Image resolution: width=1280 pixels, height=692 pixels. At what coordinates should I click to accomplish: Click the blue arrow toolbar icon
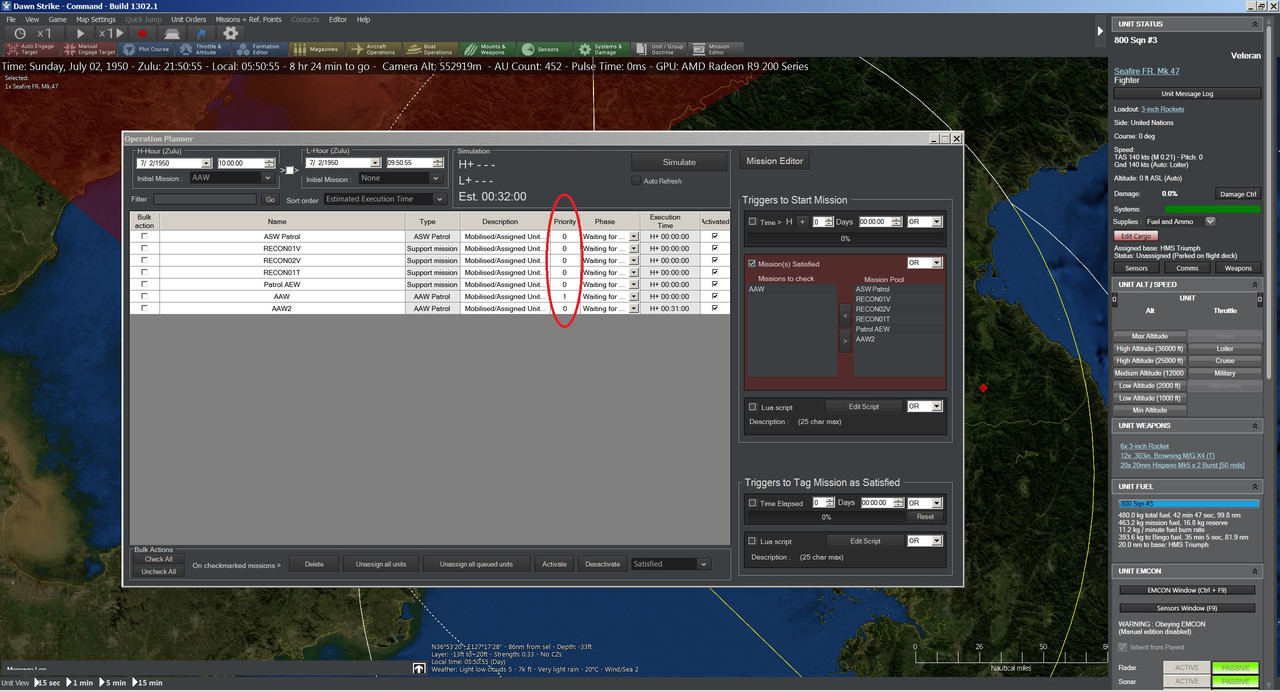(200, 33)
